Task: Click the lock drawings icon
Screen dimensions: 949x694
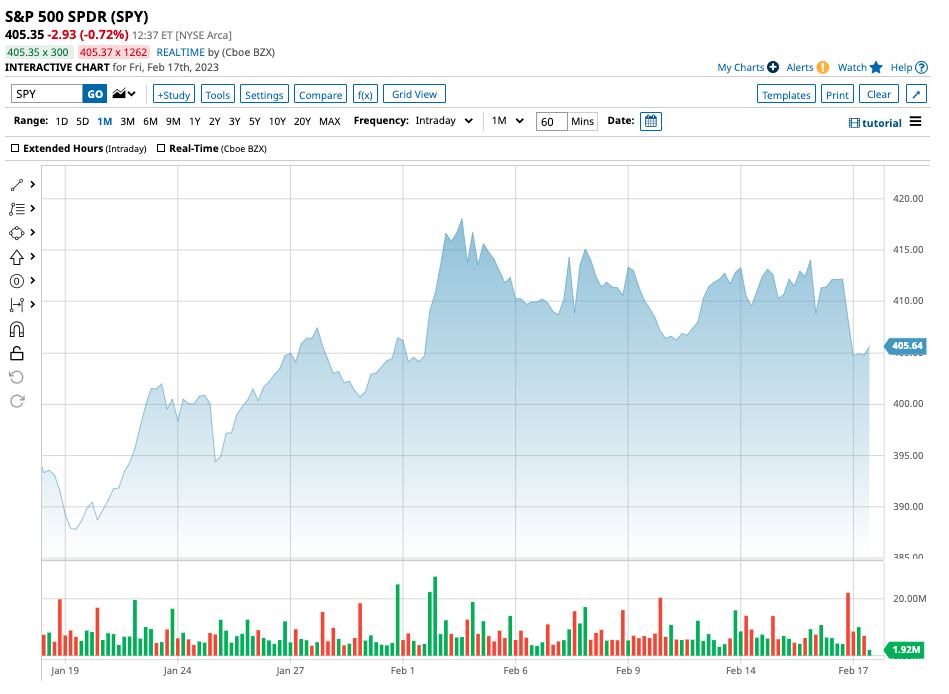Action: click(17, 353)
